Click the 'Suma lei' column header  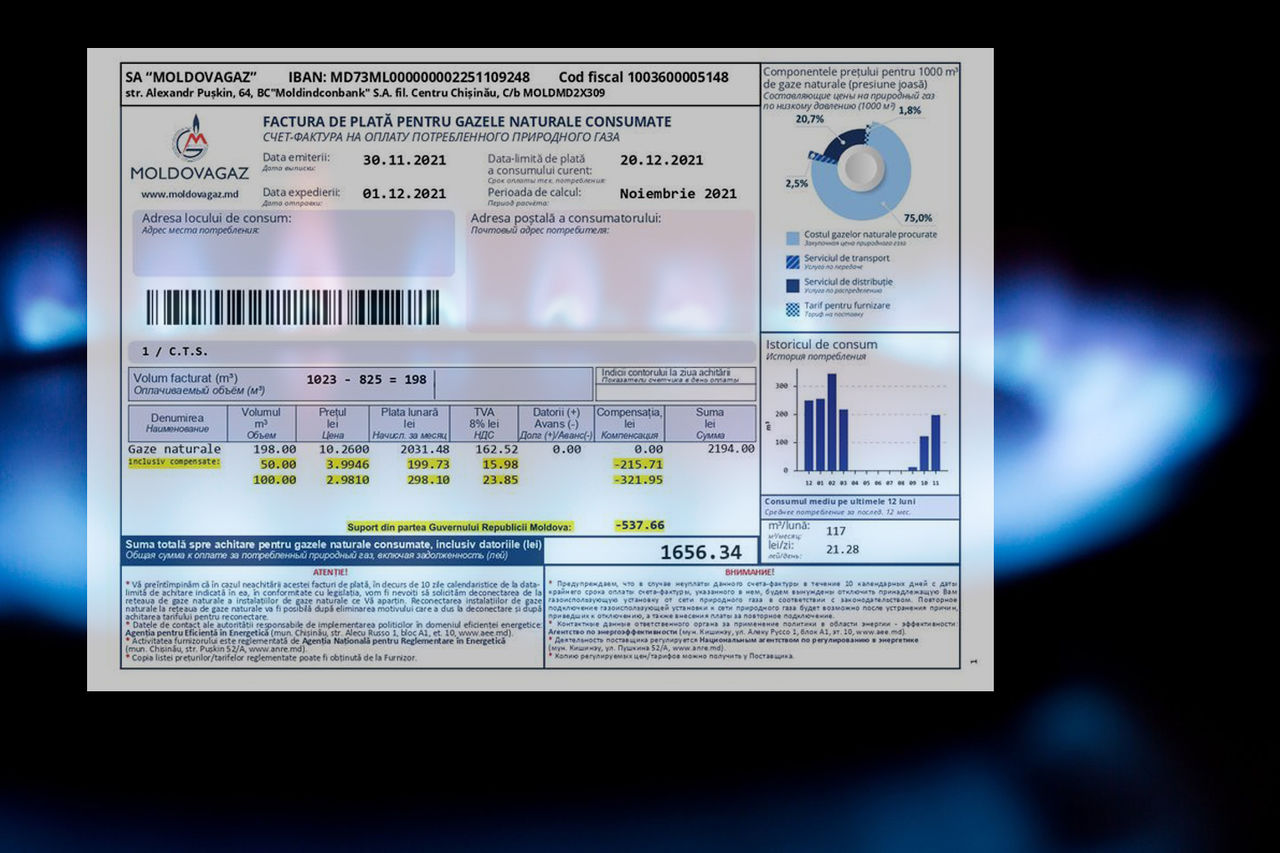click(710, 422)
